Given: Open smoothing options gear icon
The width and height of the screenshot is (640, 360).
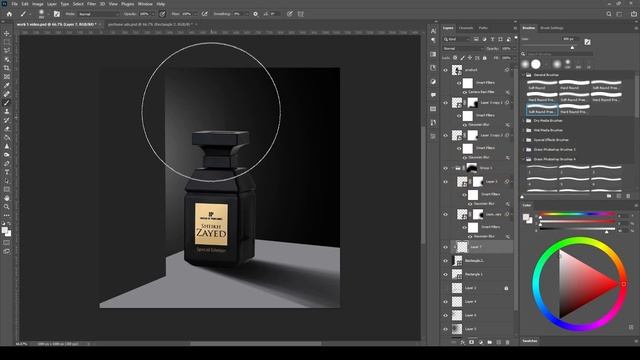Looking at the screenshot, I should [256, 14].
